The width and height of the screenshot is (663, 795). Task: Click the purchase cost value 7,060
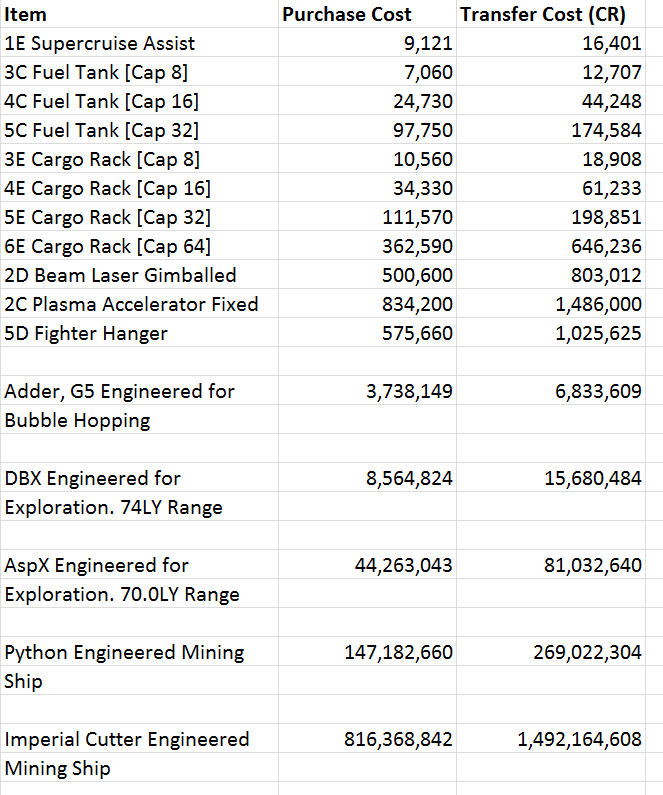coord(428,72)
